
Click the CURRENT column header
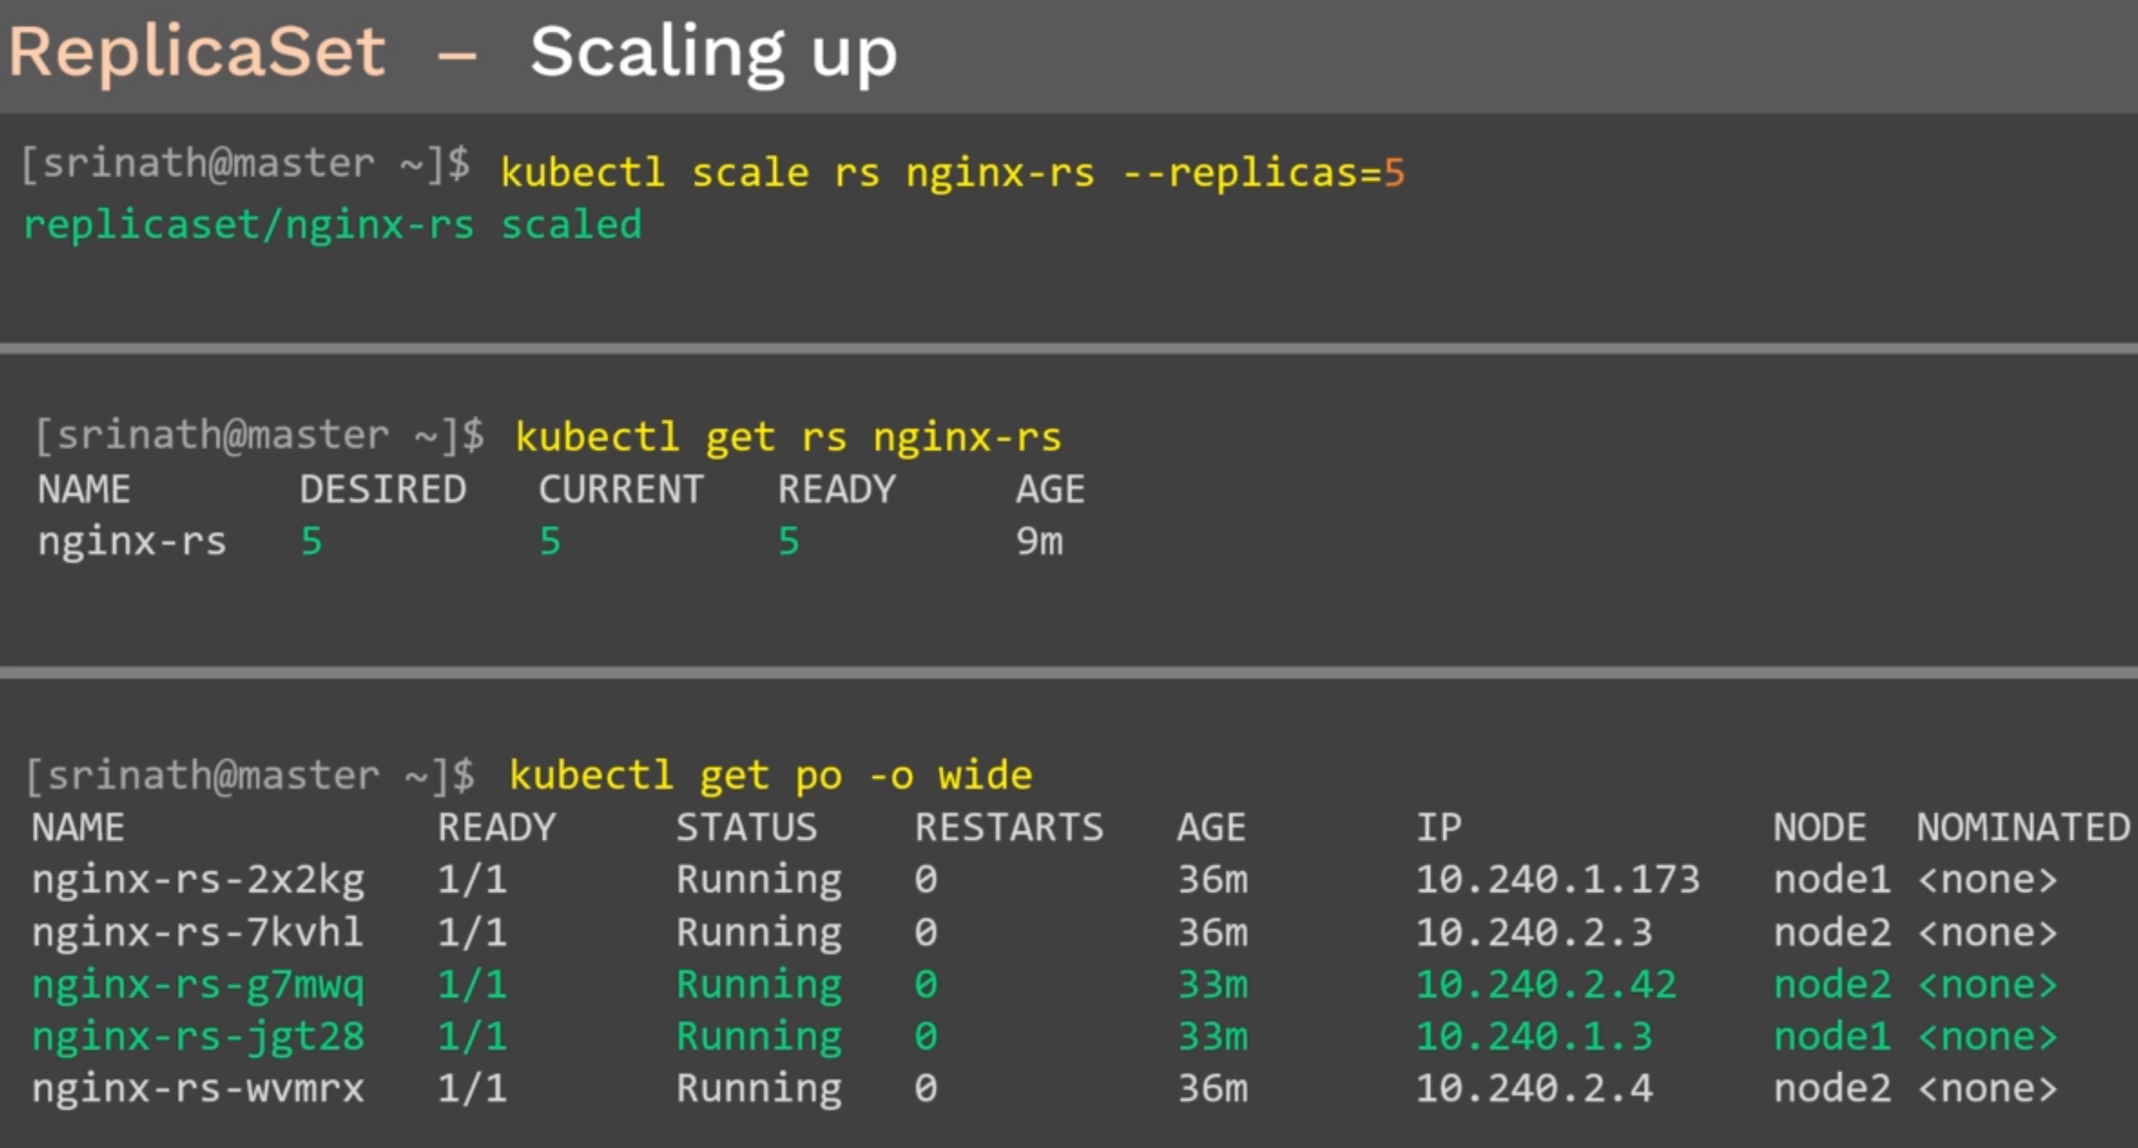point(621,489)
